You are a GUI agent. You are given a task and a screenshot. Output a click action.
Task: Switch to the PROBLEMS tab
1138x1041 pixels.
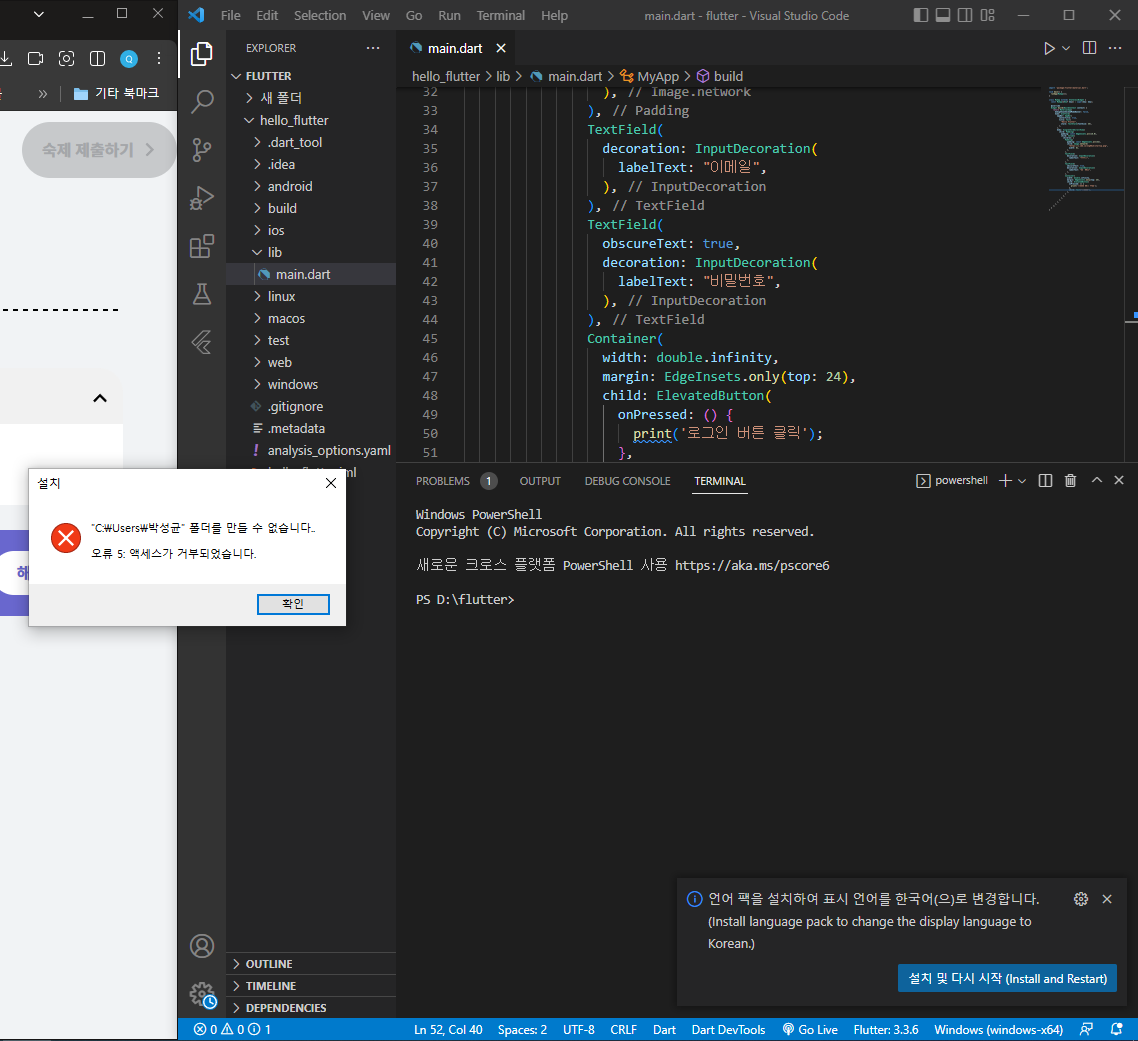click(456, 481)
